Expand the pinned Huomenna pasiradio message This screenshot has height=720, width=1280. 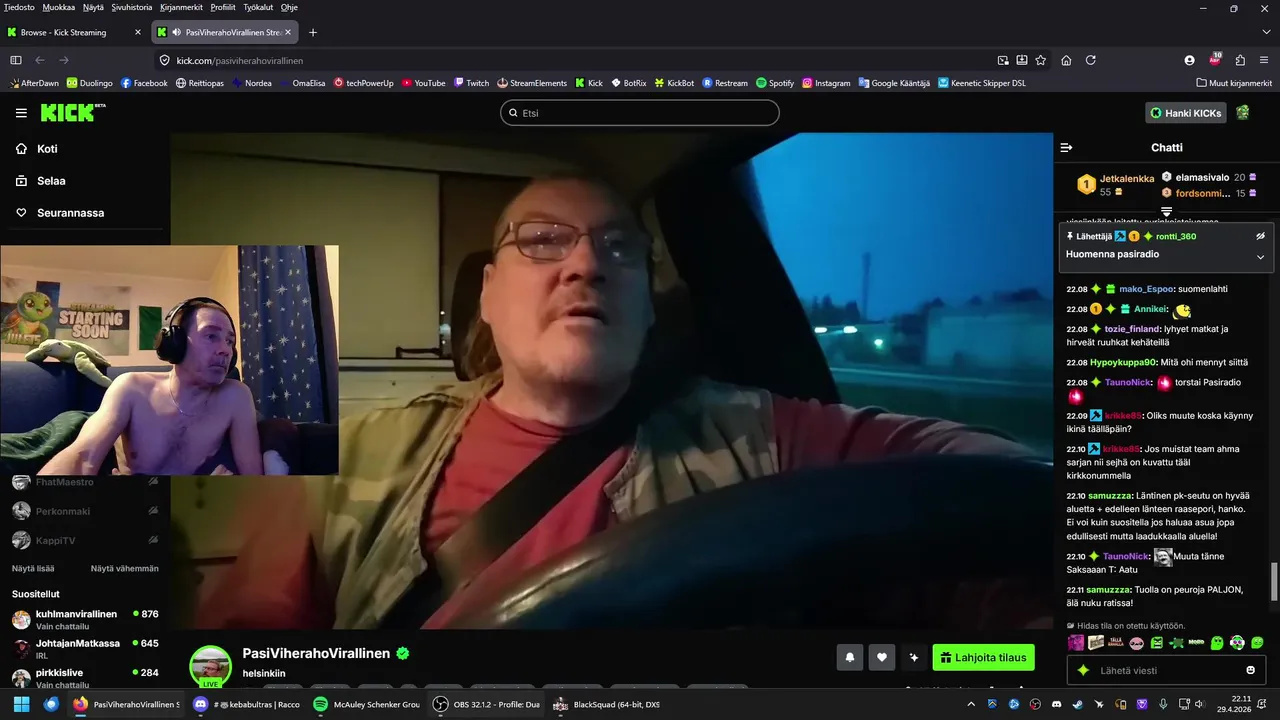coord(1260,257)
